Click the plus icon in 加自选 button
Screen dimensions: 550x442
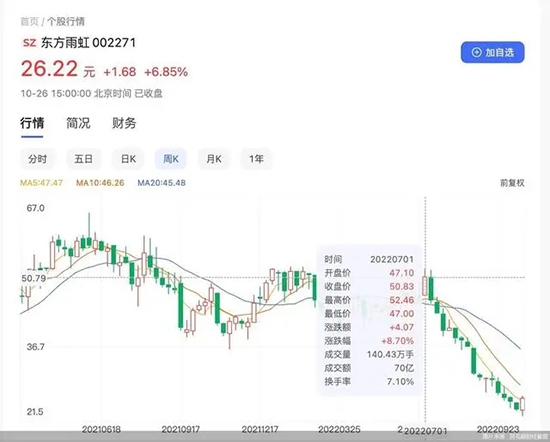(x=476, y=53)
